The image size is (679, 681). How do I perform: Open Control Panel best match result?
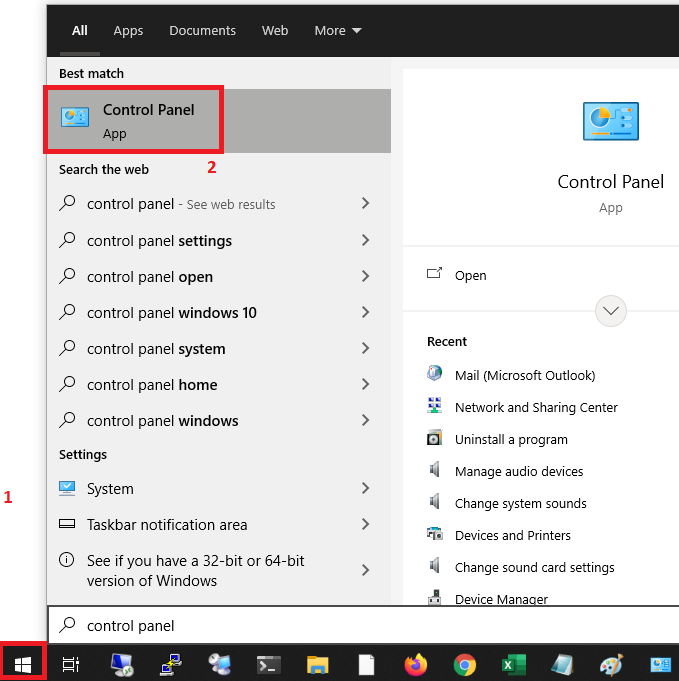[x=219, y=121]
